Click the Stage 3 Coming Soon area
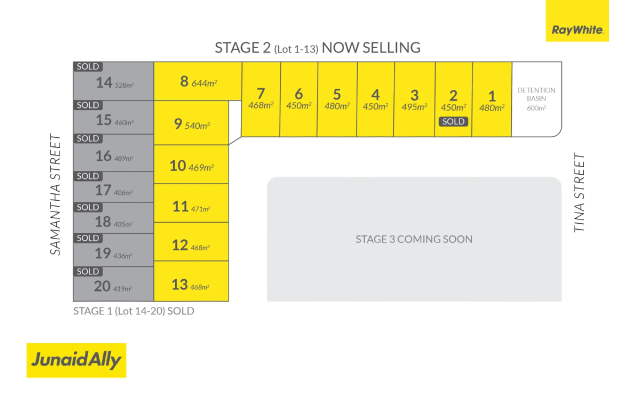This screenshot has height=400, width=636. point(413,239)
